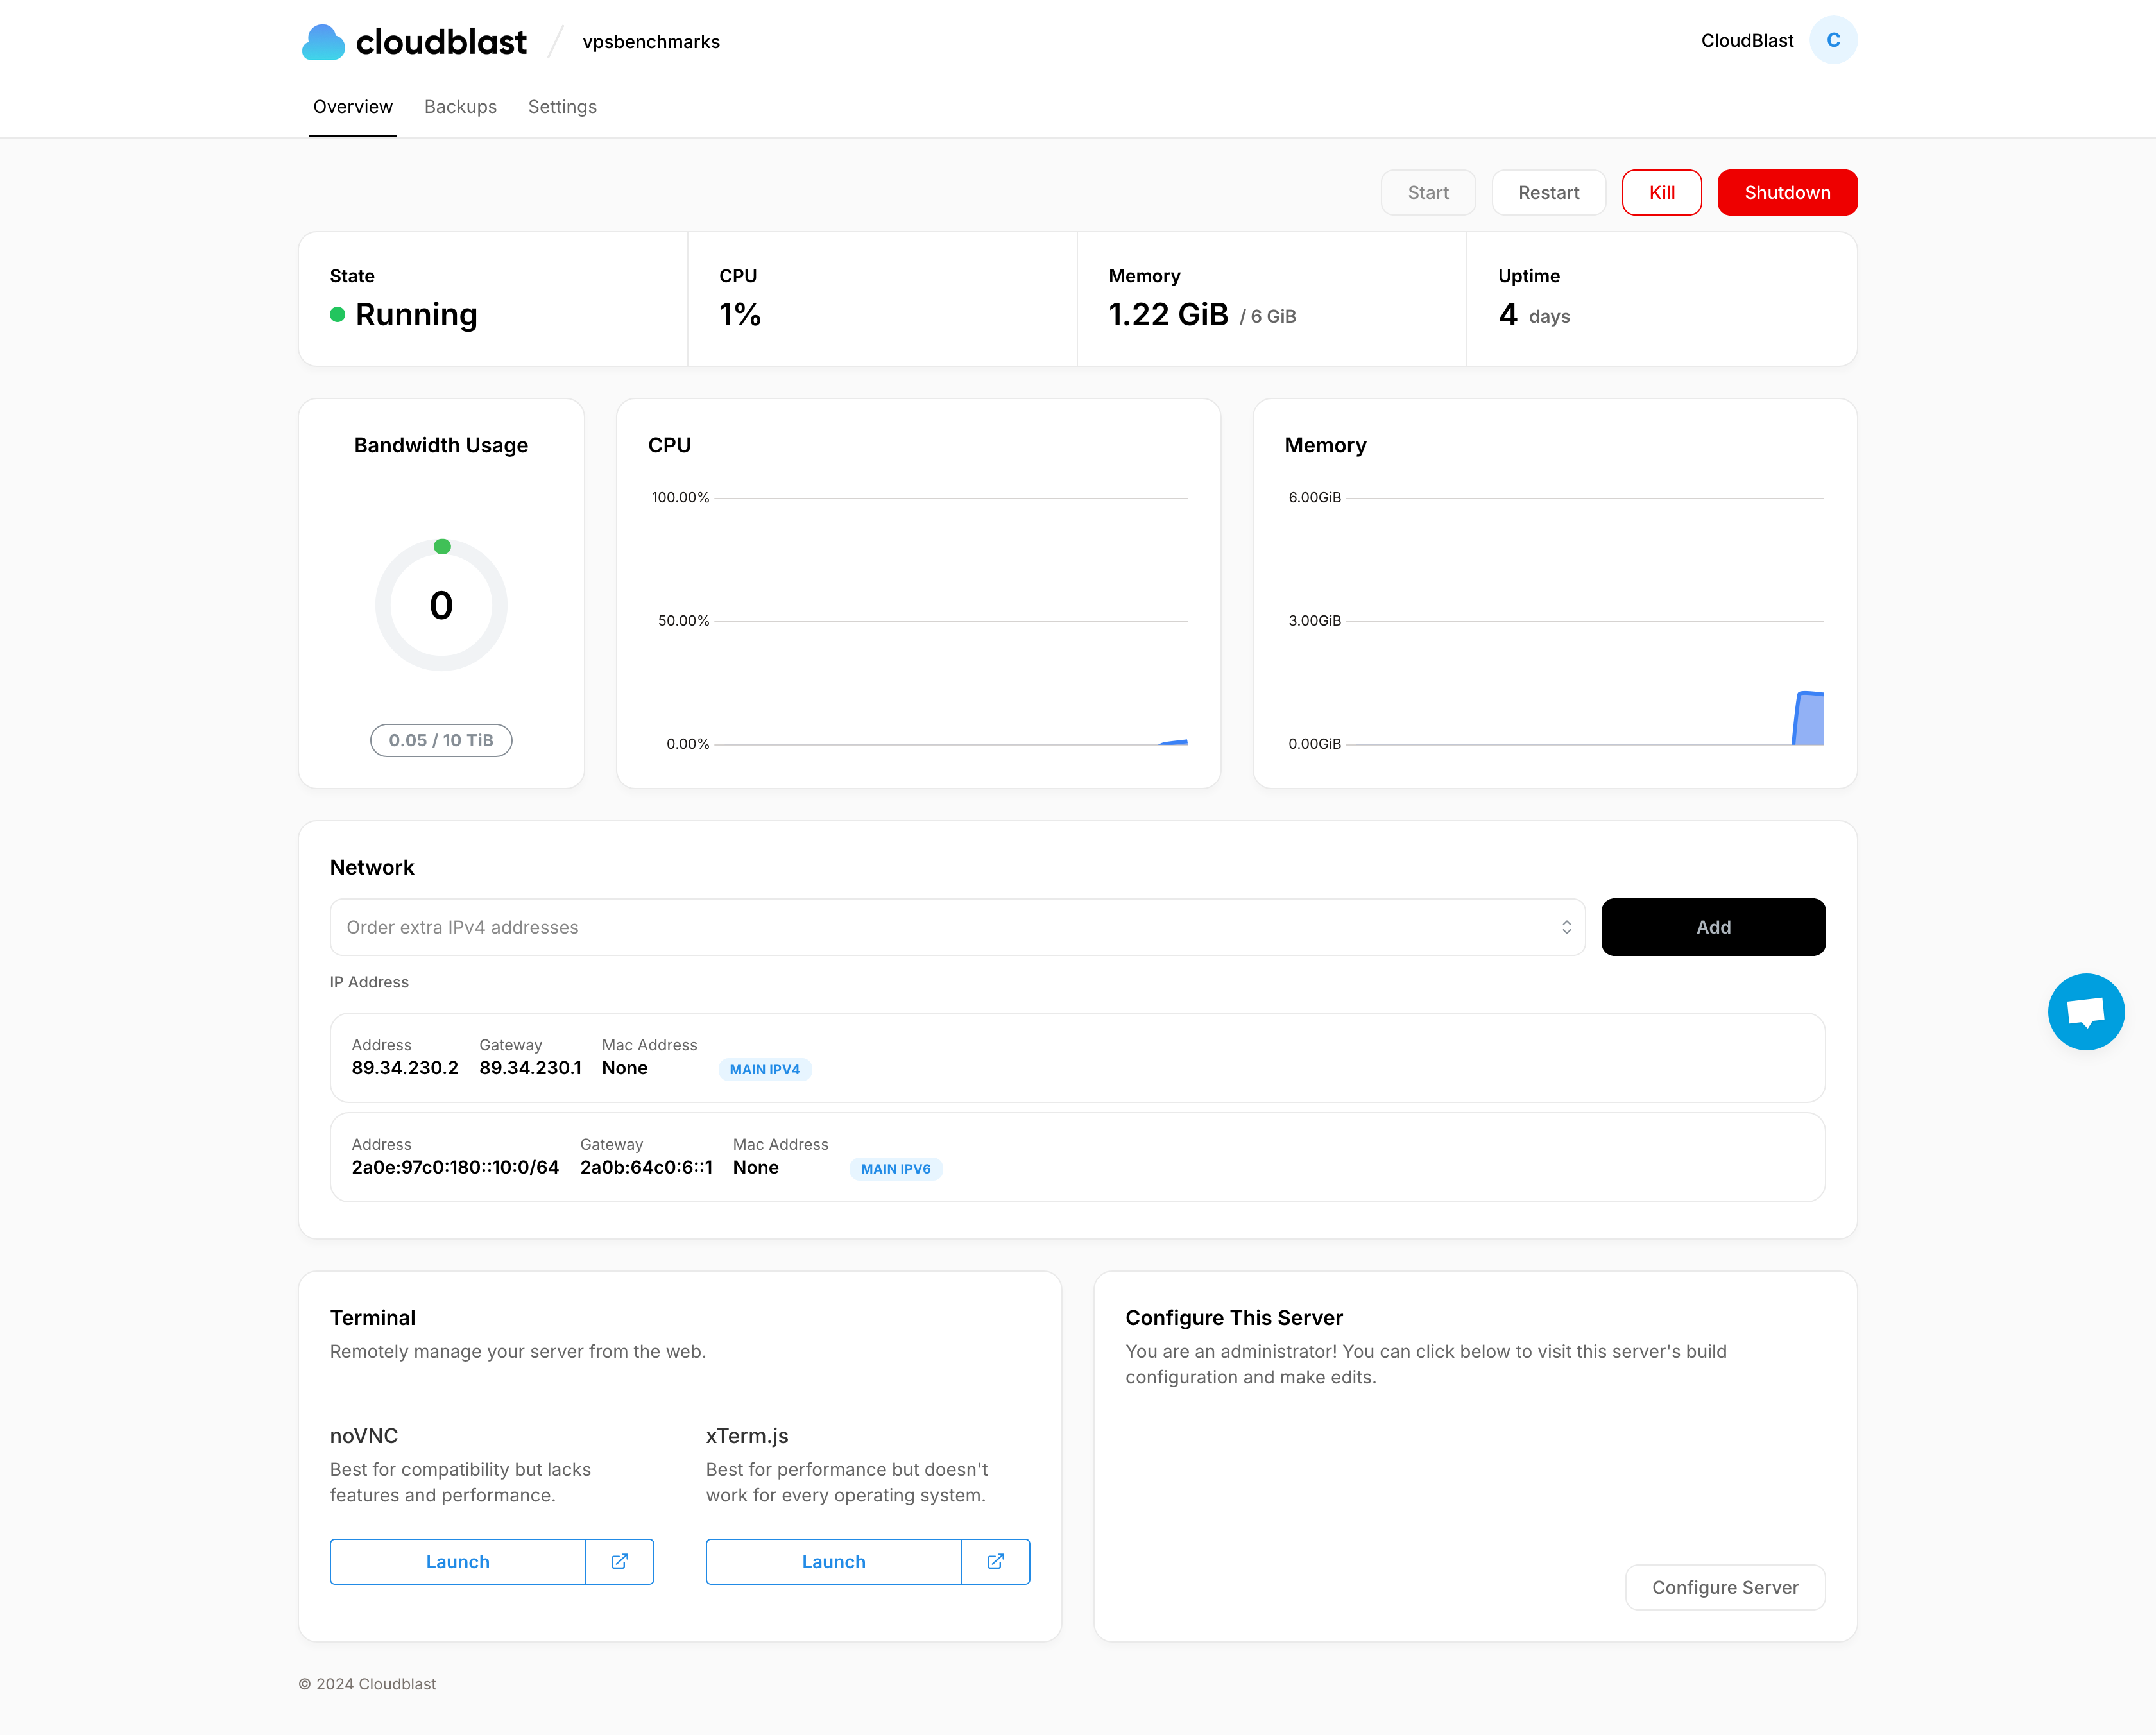Click the disabled Start button
This screenshot has width=2156, height=1735.
tap(1428, 192)
